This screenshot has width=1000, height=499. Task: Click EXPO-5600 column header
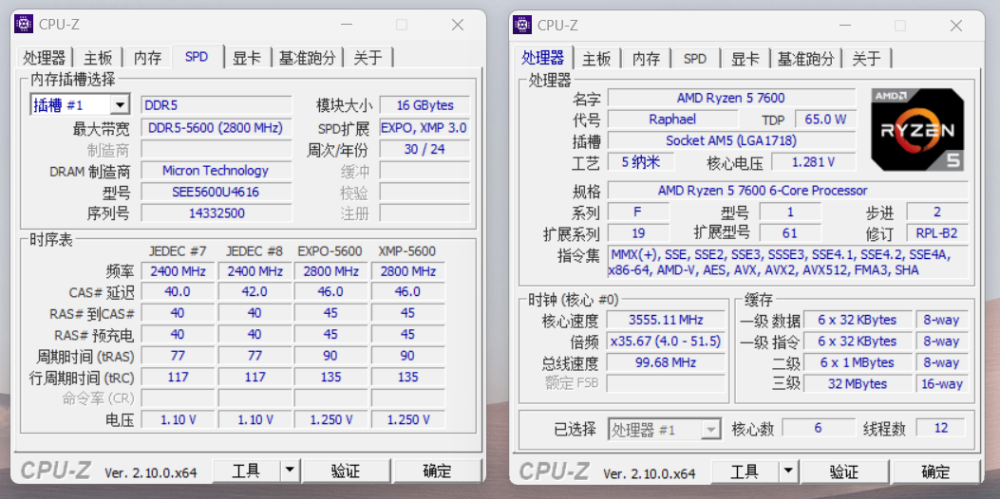point(330,251)
